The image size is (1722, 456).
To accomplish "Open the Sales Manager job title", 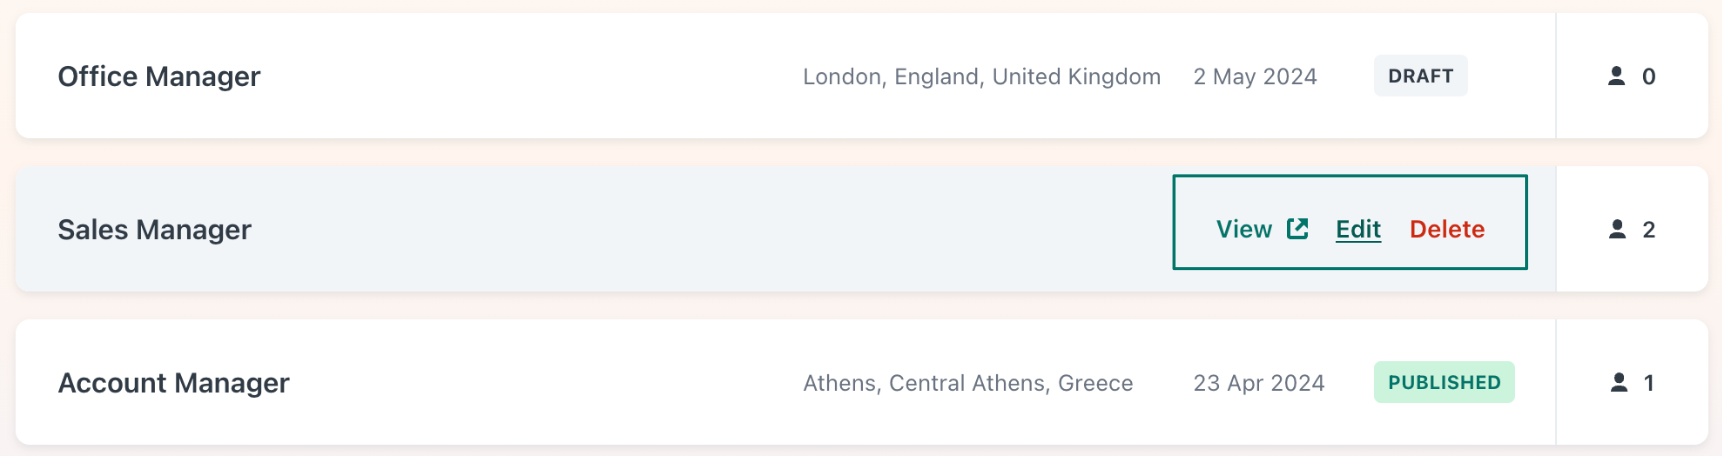I will coord(155,229).
